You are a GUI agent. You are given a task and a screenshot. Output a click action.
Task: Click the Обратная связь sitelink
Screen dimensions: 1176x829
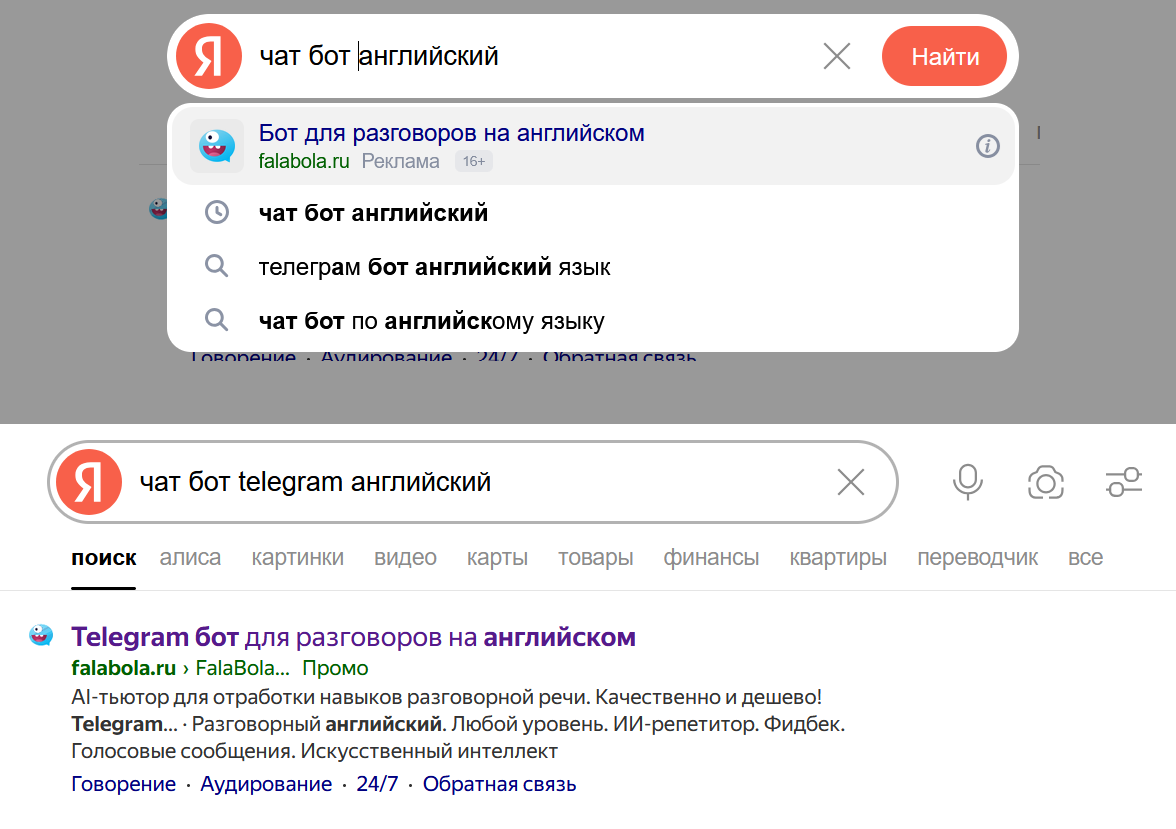499,784
